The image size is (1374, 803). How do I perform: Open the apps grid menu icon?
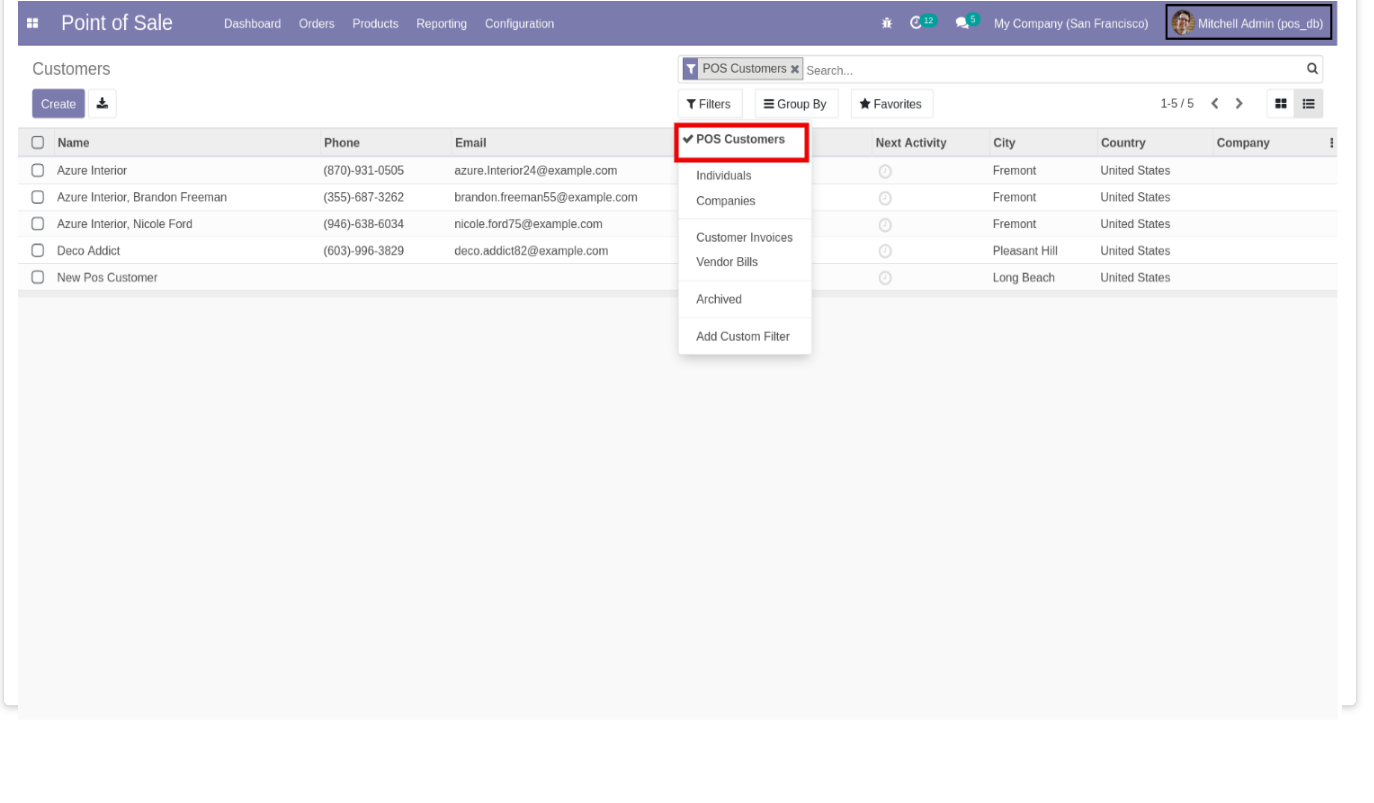coord(33,23)
